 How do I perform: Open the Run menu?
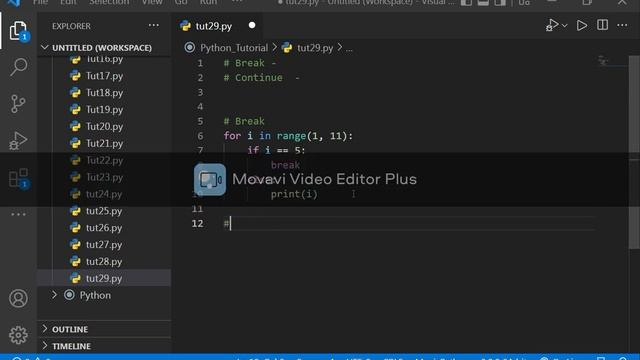[x=209, y=2]
